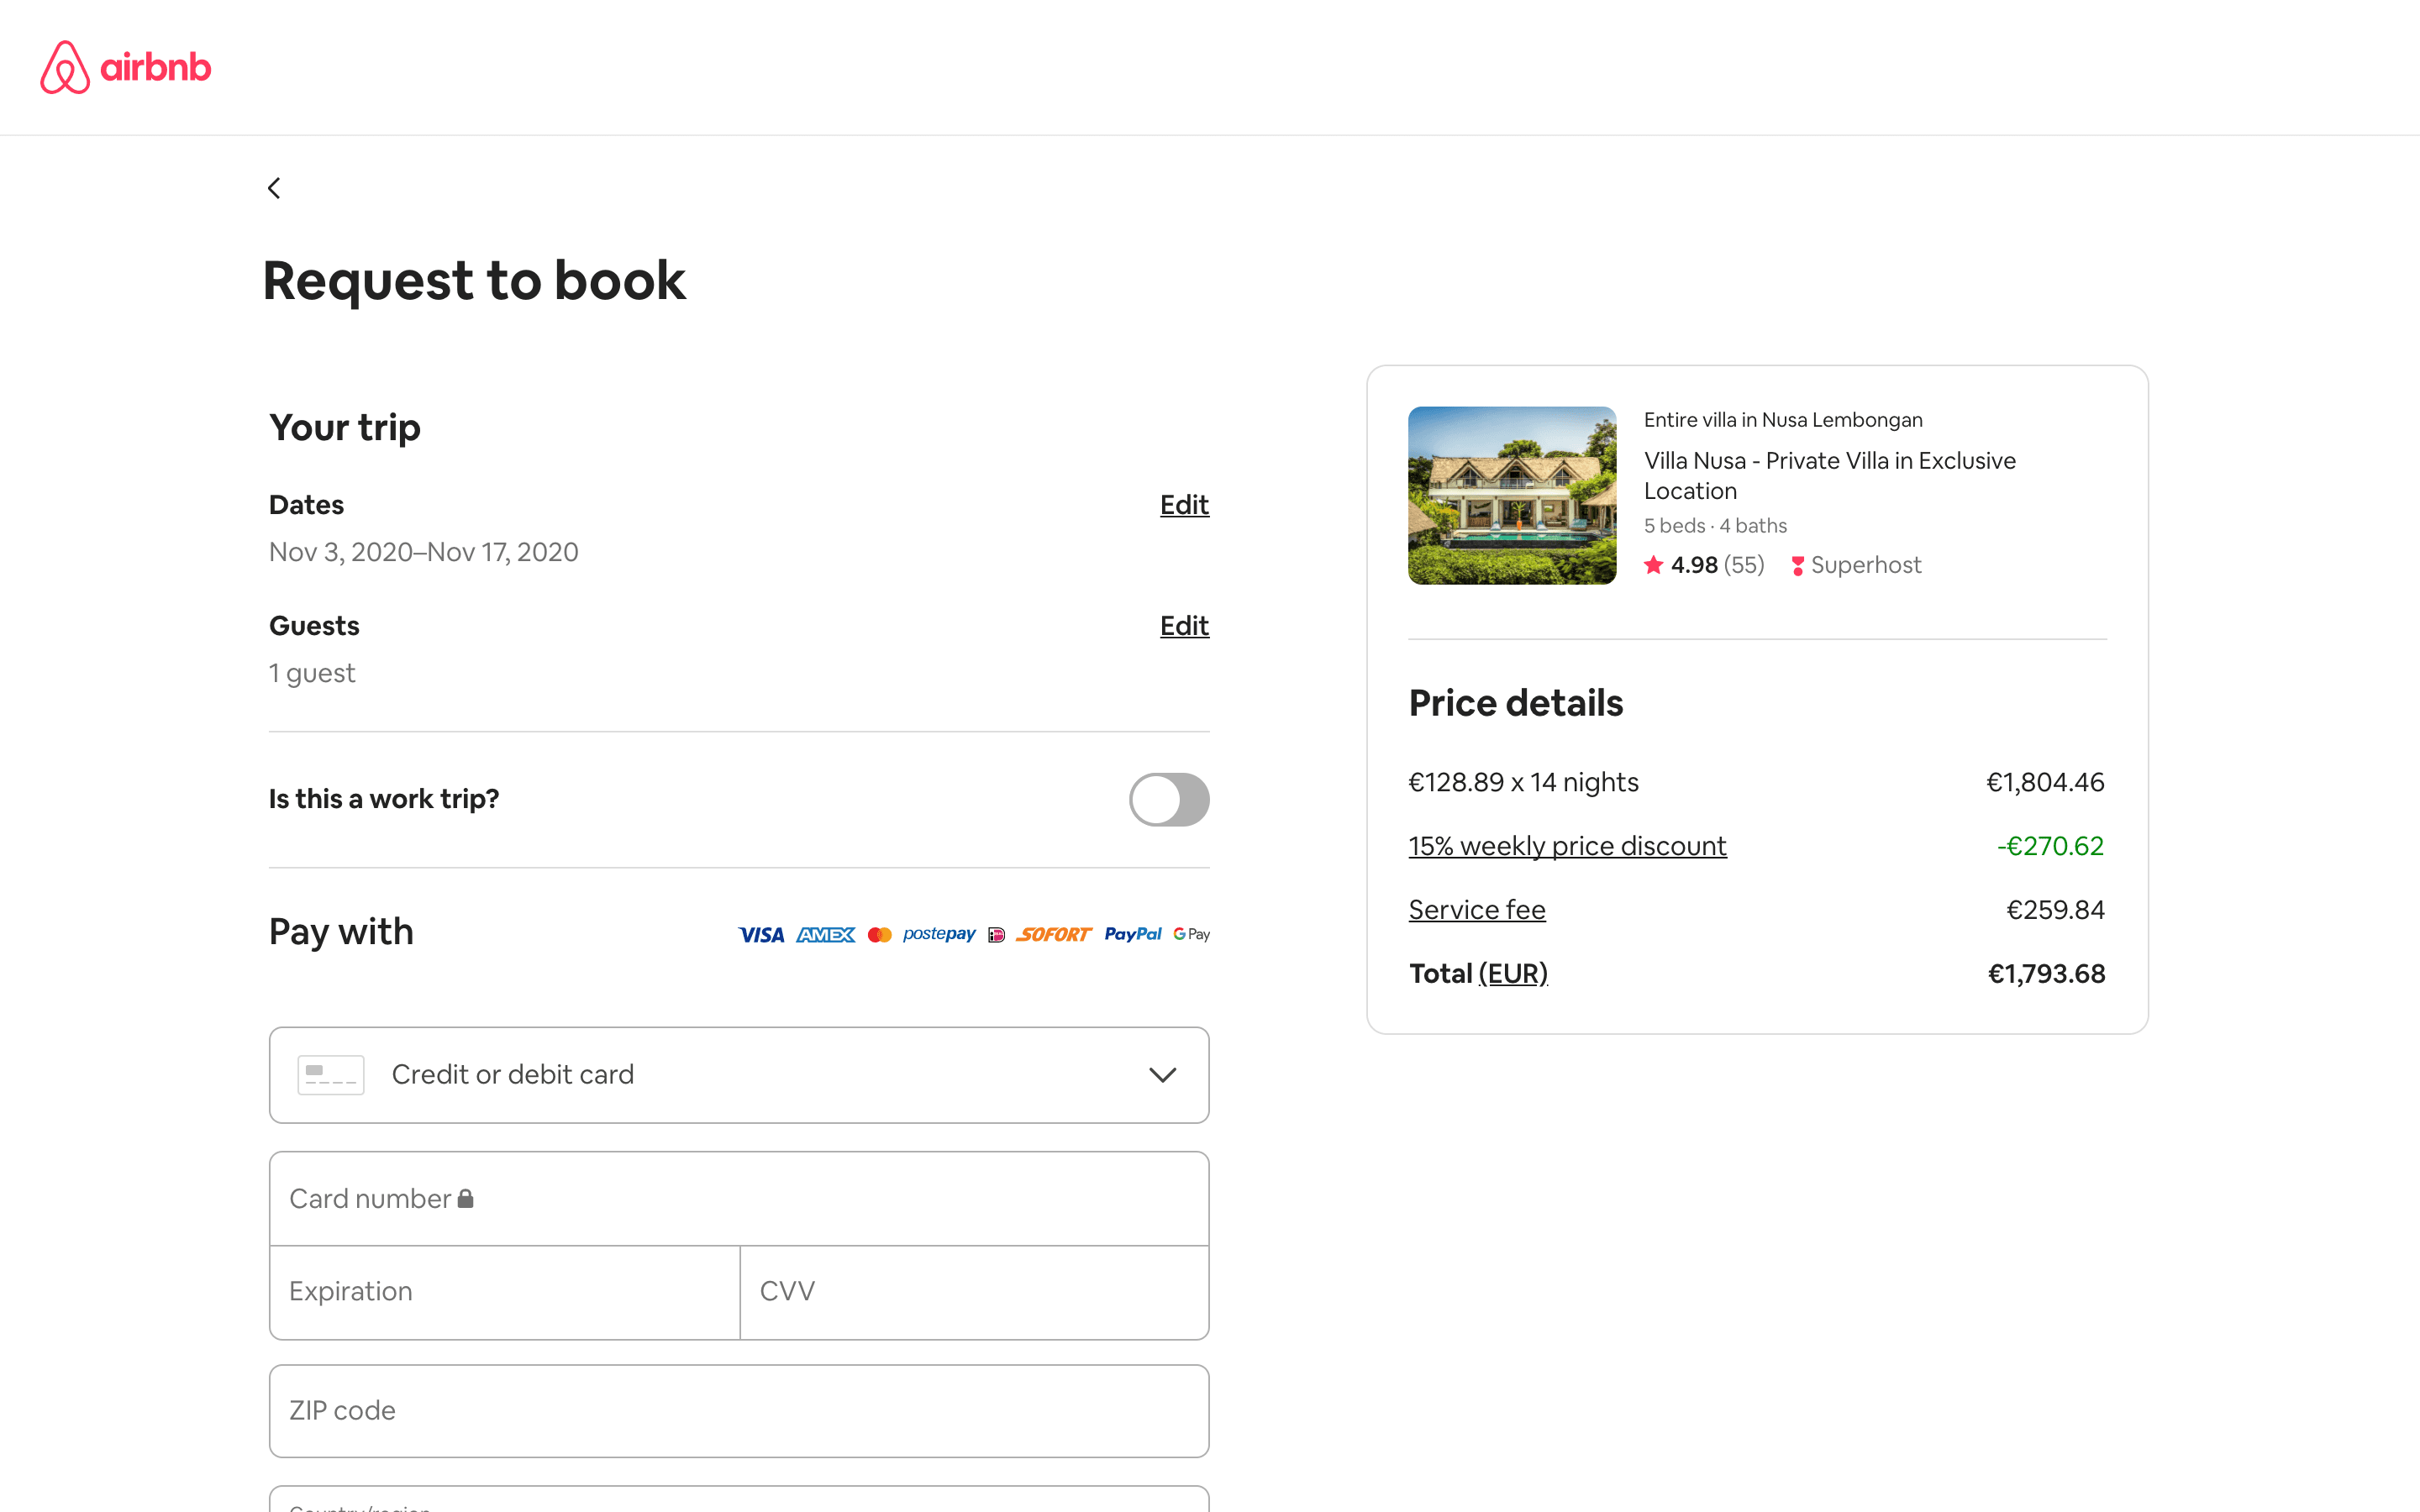Click the Expiration field
The height and width of the screenshot is (1512, 2420).
tap(504, 1292)
